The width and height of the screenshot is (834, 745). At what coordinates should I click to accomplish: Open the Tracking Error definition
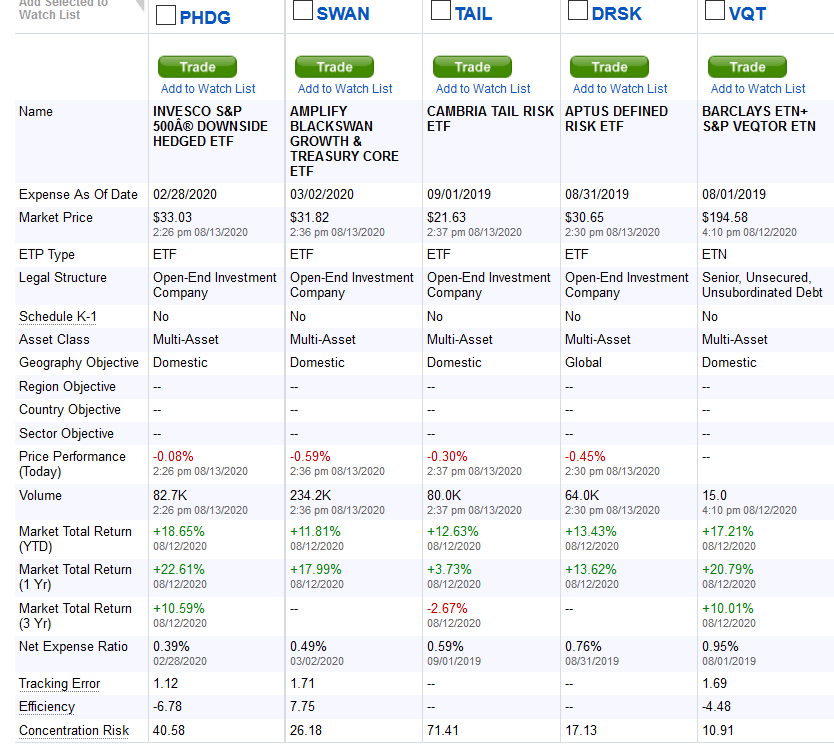[60, 683]
